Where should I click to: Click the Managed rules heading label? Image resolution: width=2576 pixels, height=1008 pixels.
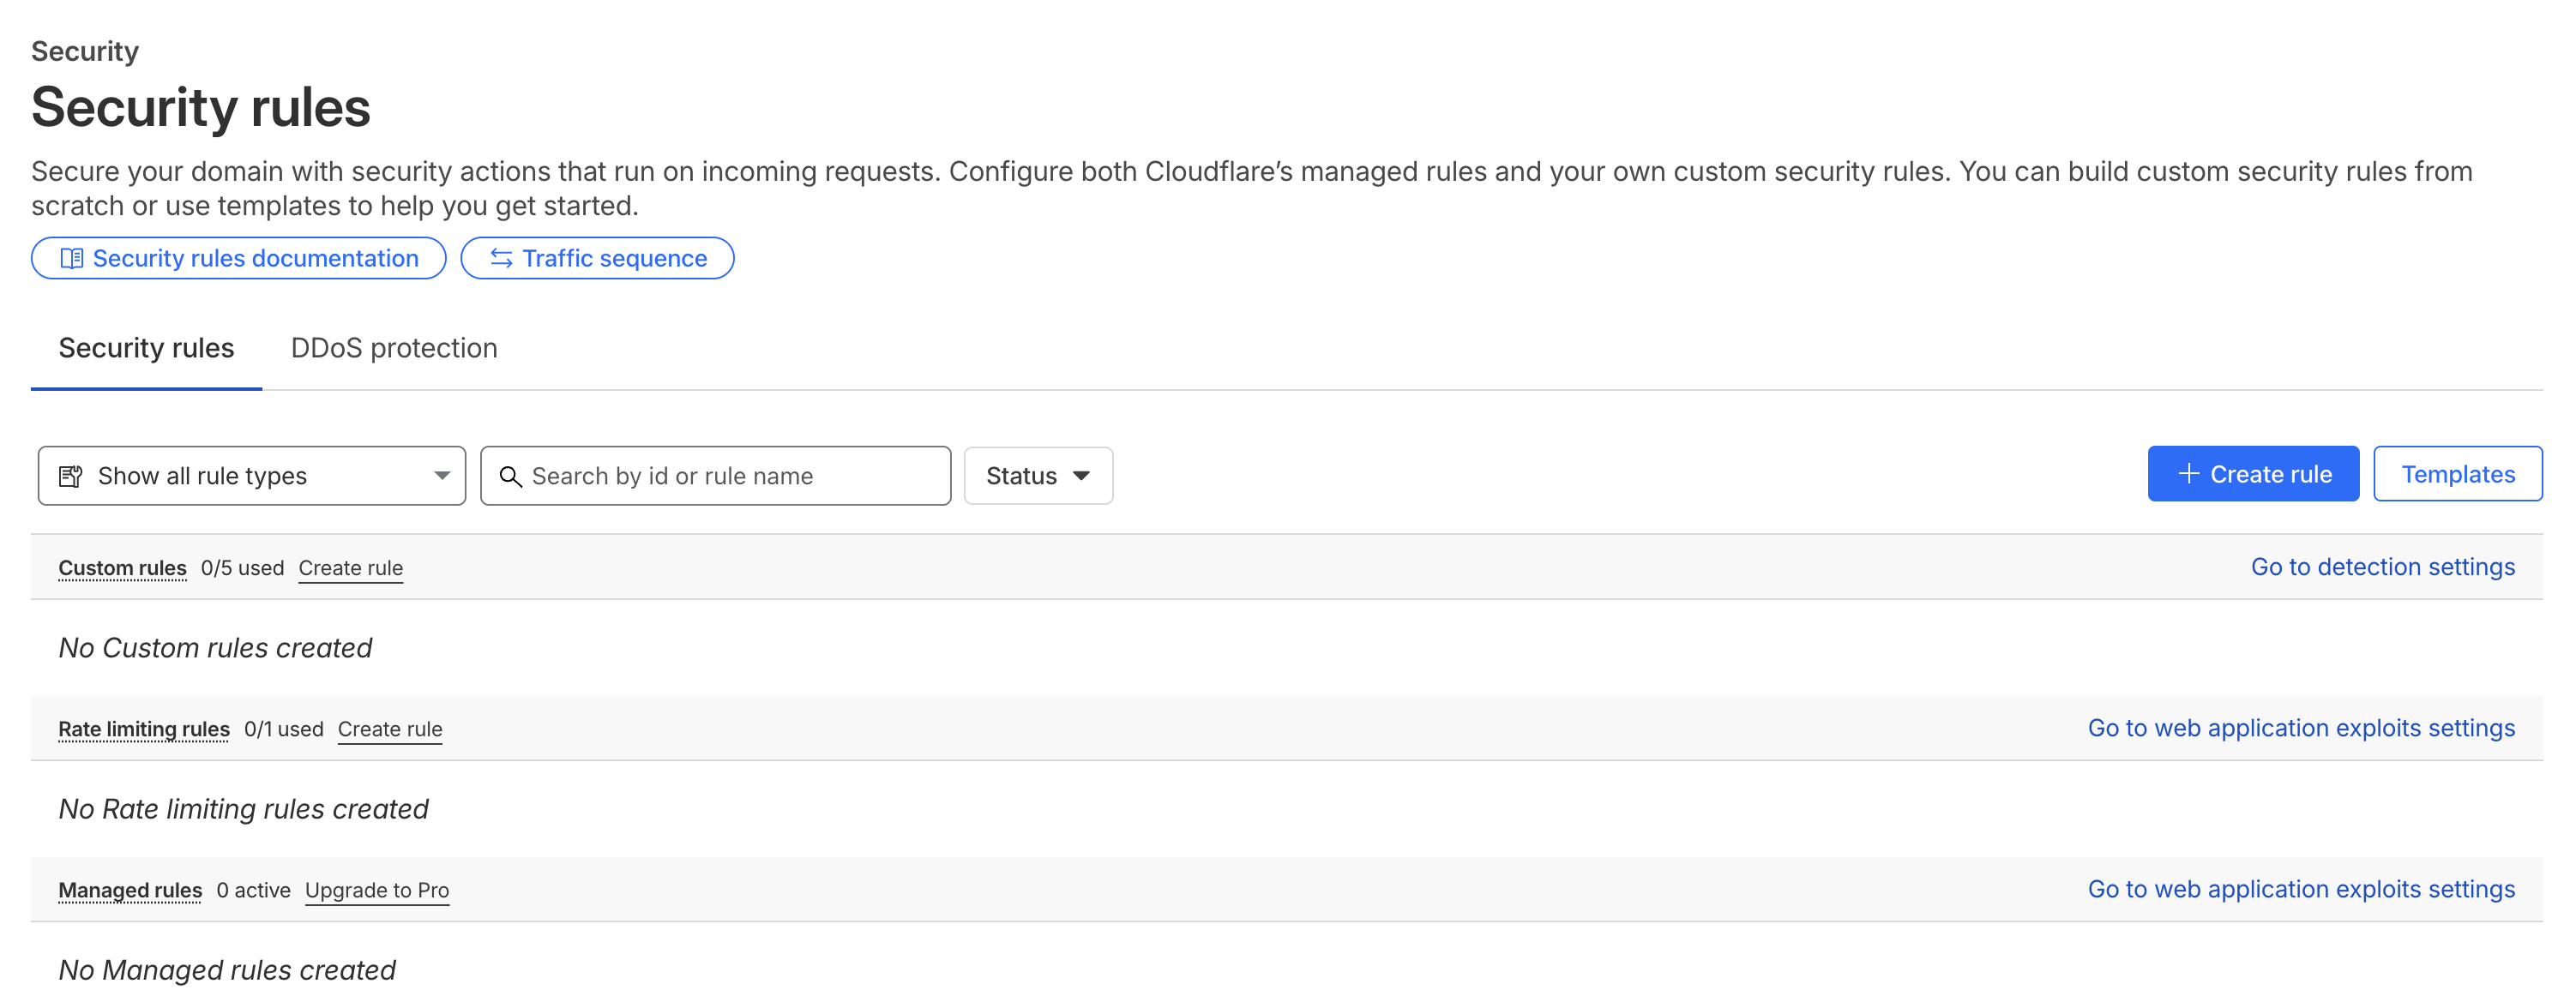tap(130, 890)
